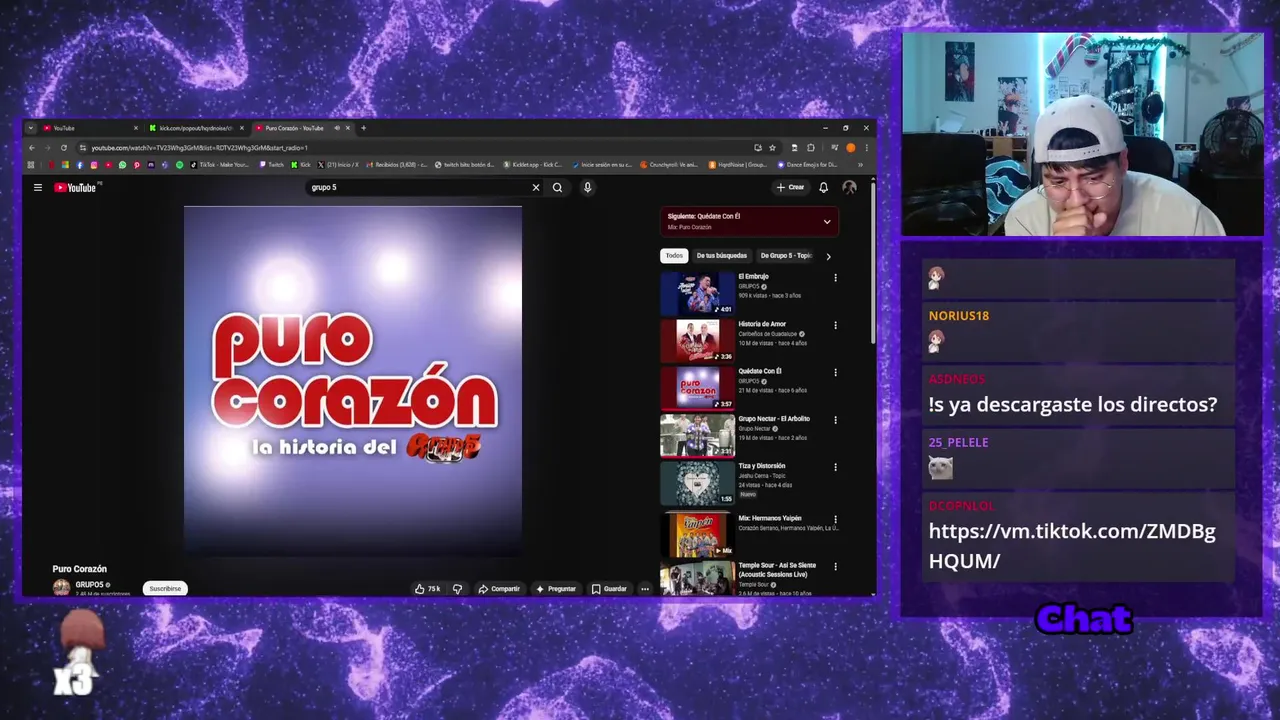Open options for 'Temple Sour' video

835,567
